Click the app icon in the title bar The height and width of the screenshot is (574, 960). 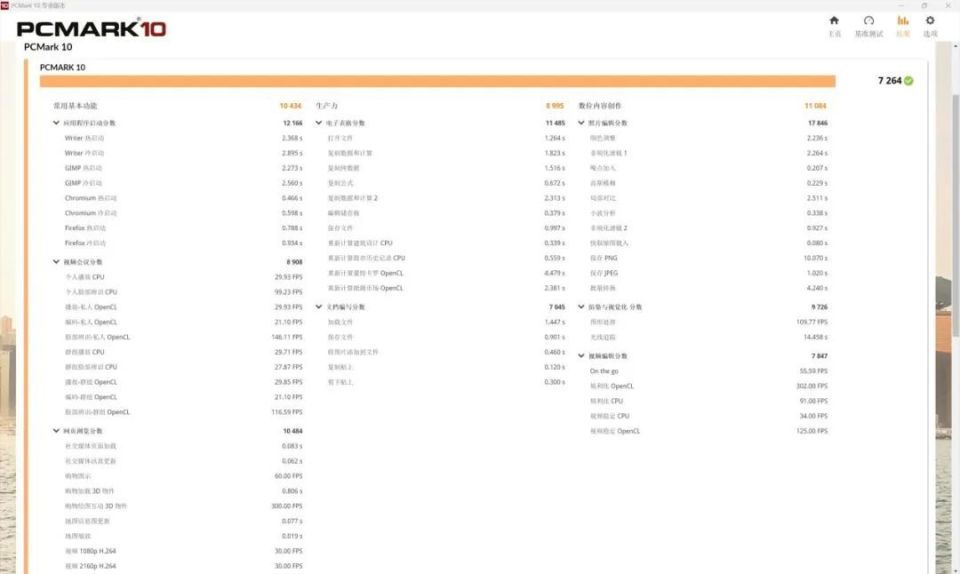[5, 5]
